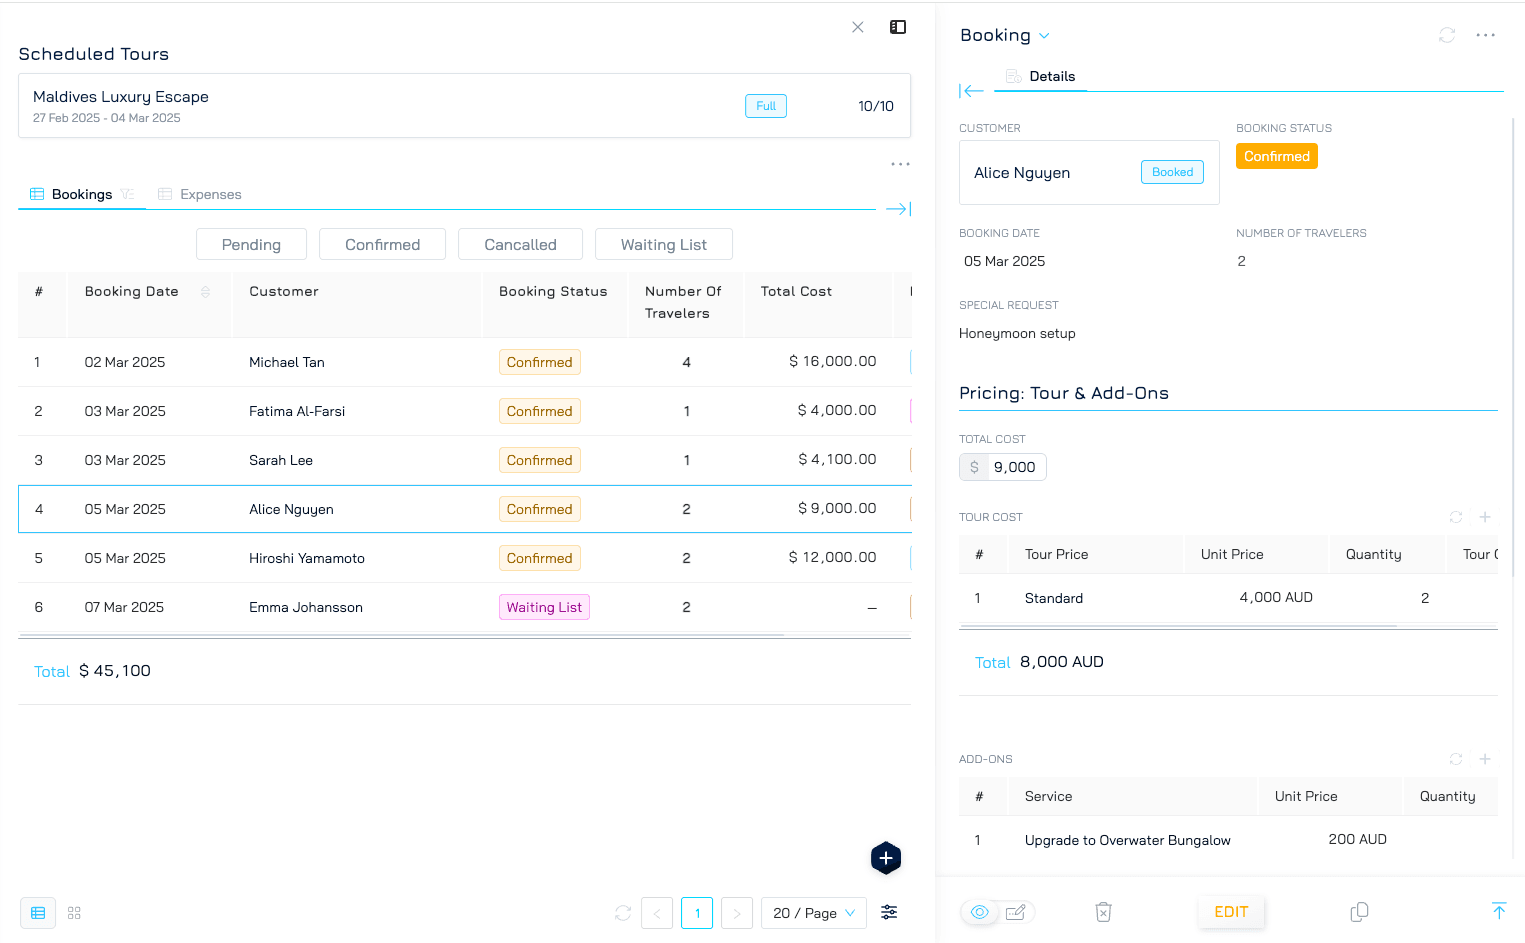The width and height of the screenshot is (1525, 943).
Task: Click the Total Cost input field
Action: pyautogui.click(x=1014, y=467)
